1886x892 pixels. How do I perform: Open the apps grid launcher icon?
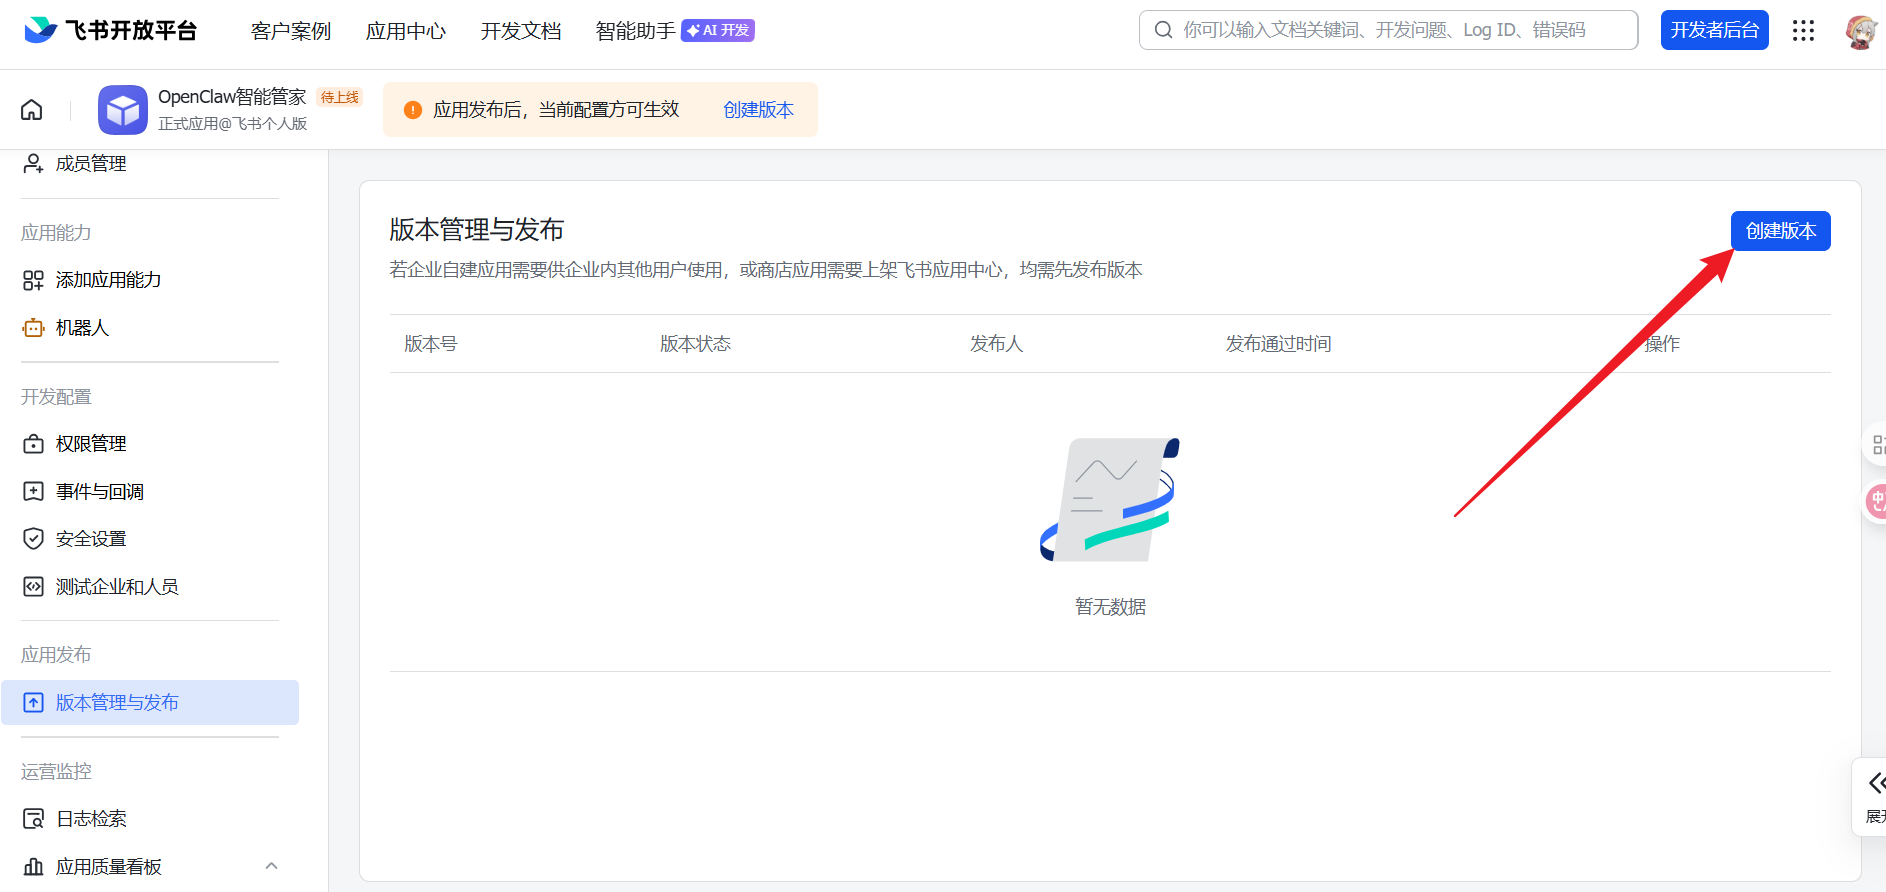click(1803, 30)
